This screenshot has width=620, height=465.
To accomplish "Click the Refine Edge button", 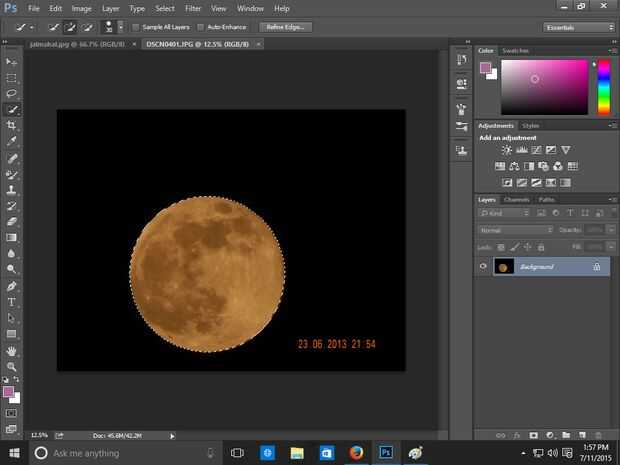I will tap(285, 27).
